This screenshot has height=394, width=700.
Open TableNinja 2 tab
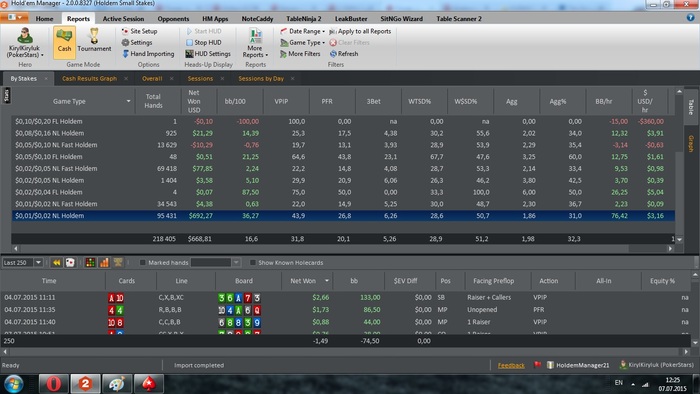pyautogui.click(x=304, y=19)
